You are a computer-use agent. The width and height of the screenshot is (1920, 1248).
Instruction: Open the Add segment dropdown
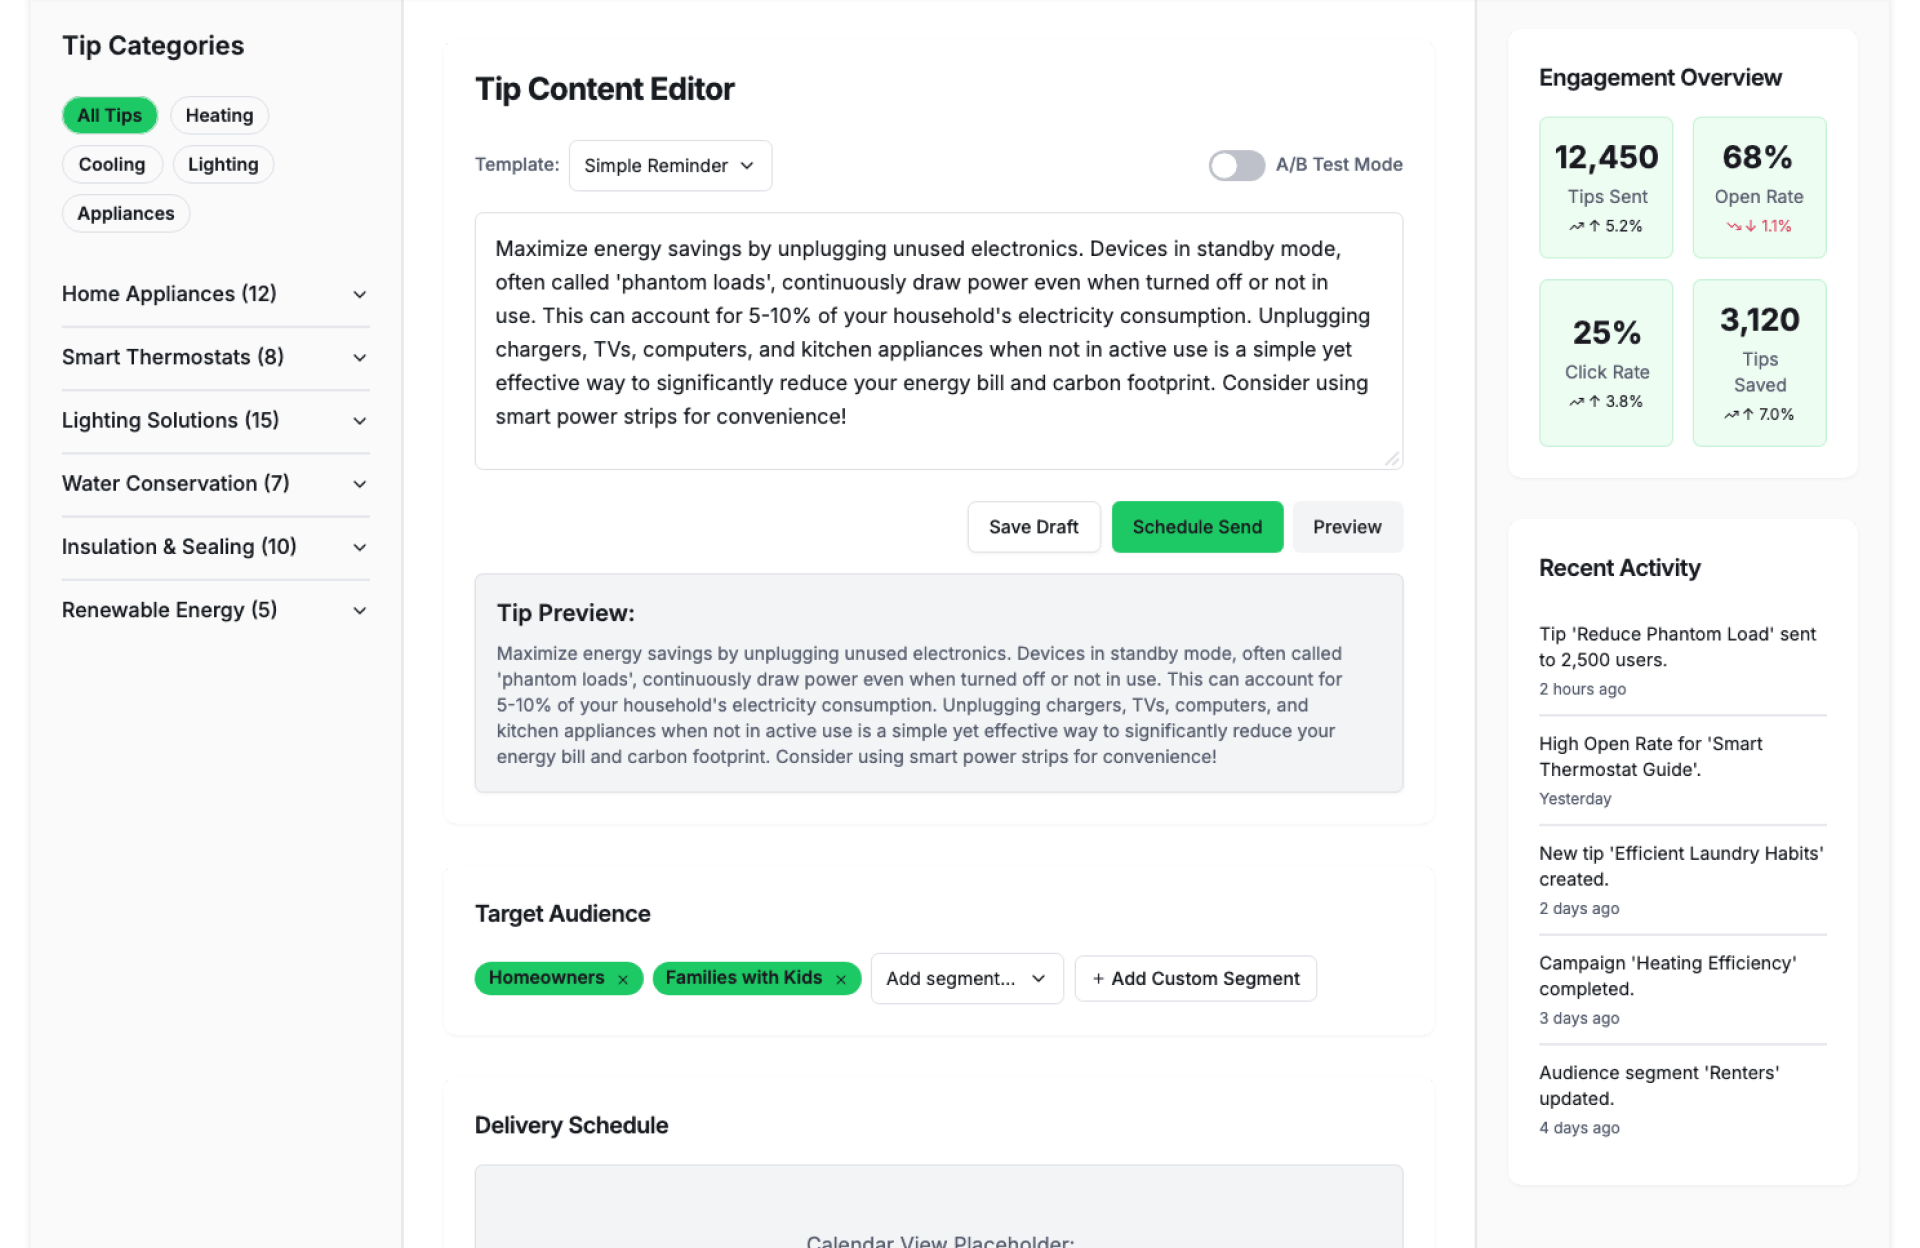(x=966, y=979)
